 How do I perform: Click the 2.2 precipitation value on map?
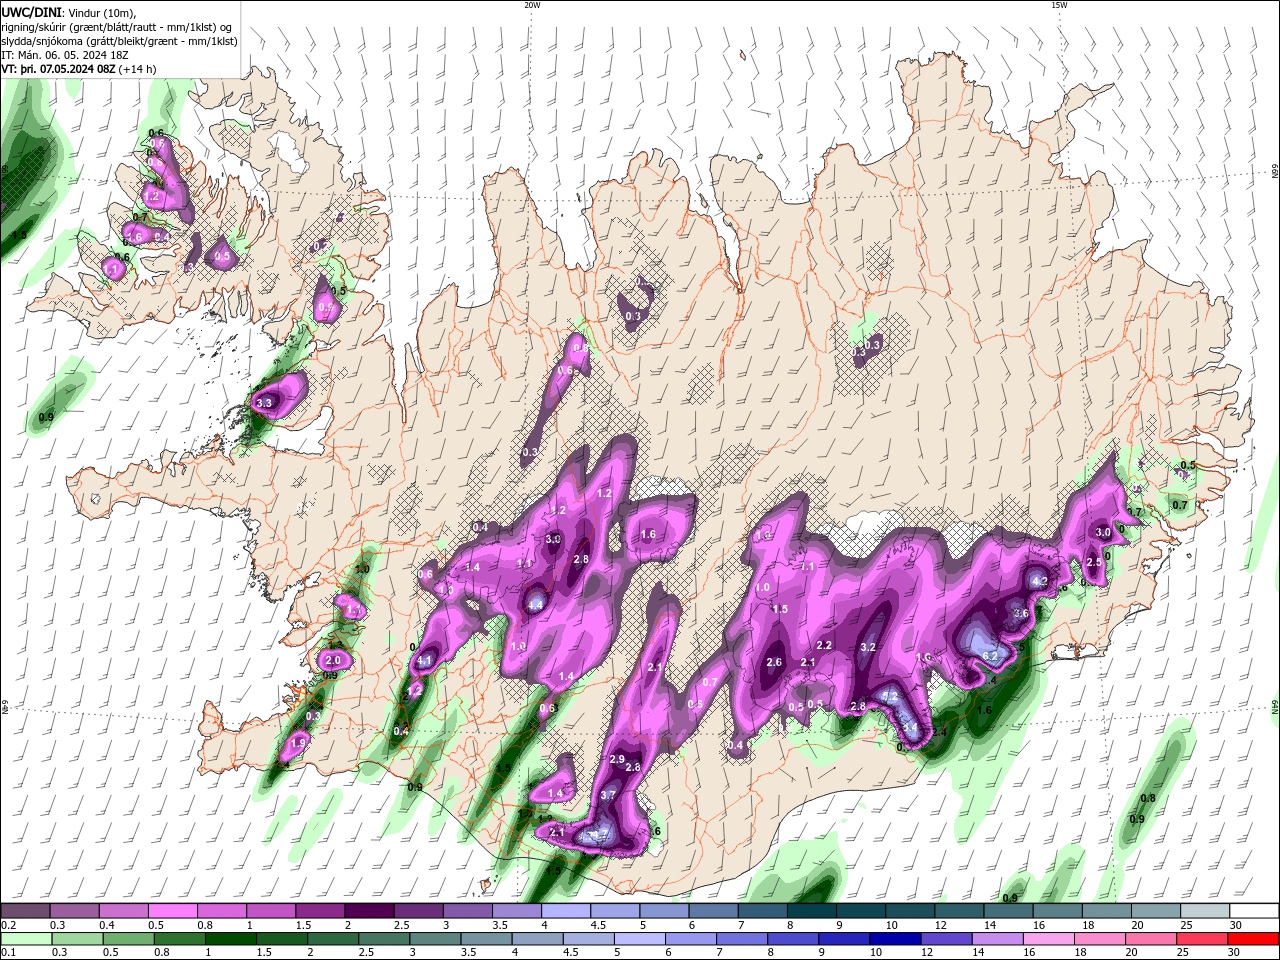[x=825, y=645]
